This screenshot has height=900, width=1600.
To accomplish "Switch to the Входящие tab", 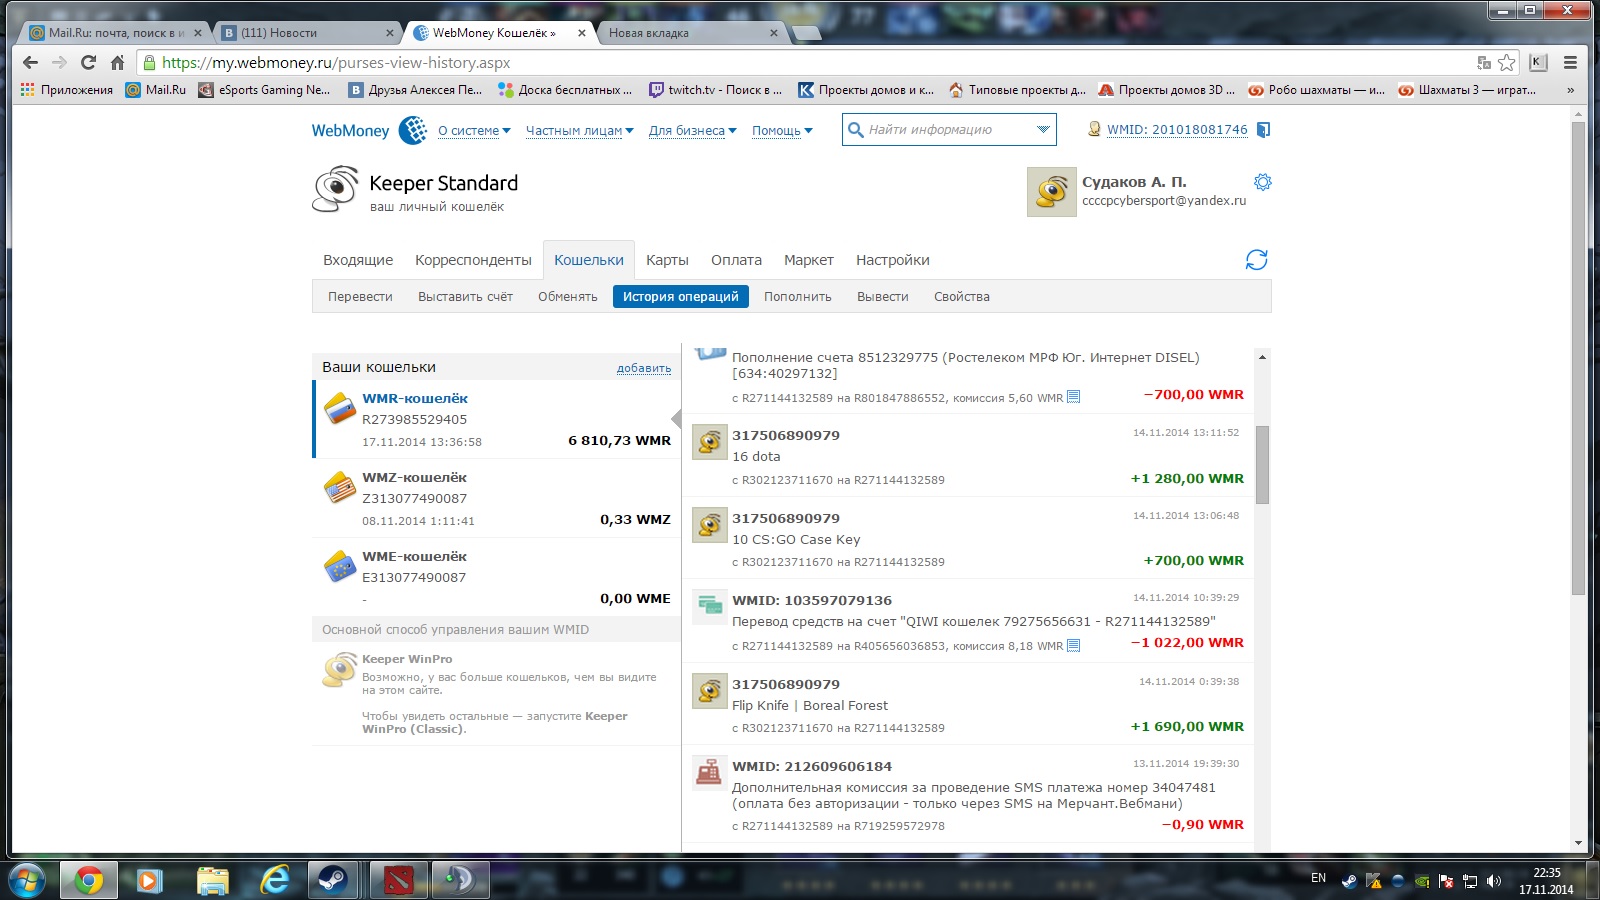I will [x=358, y=260].
